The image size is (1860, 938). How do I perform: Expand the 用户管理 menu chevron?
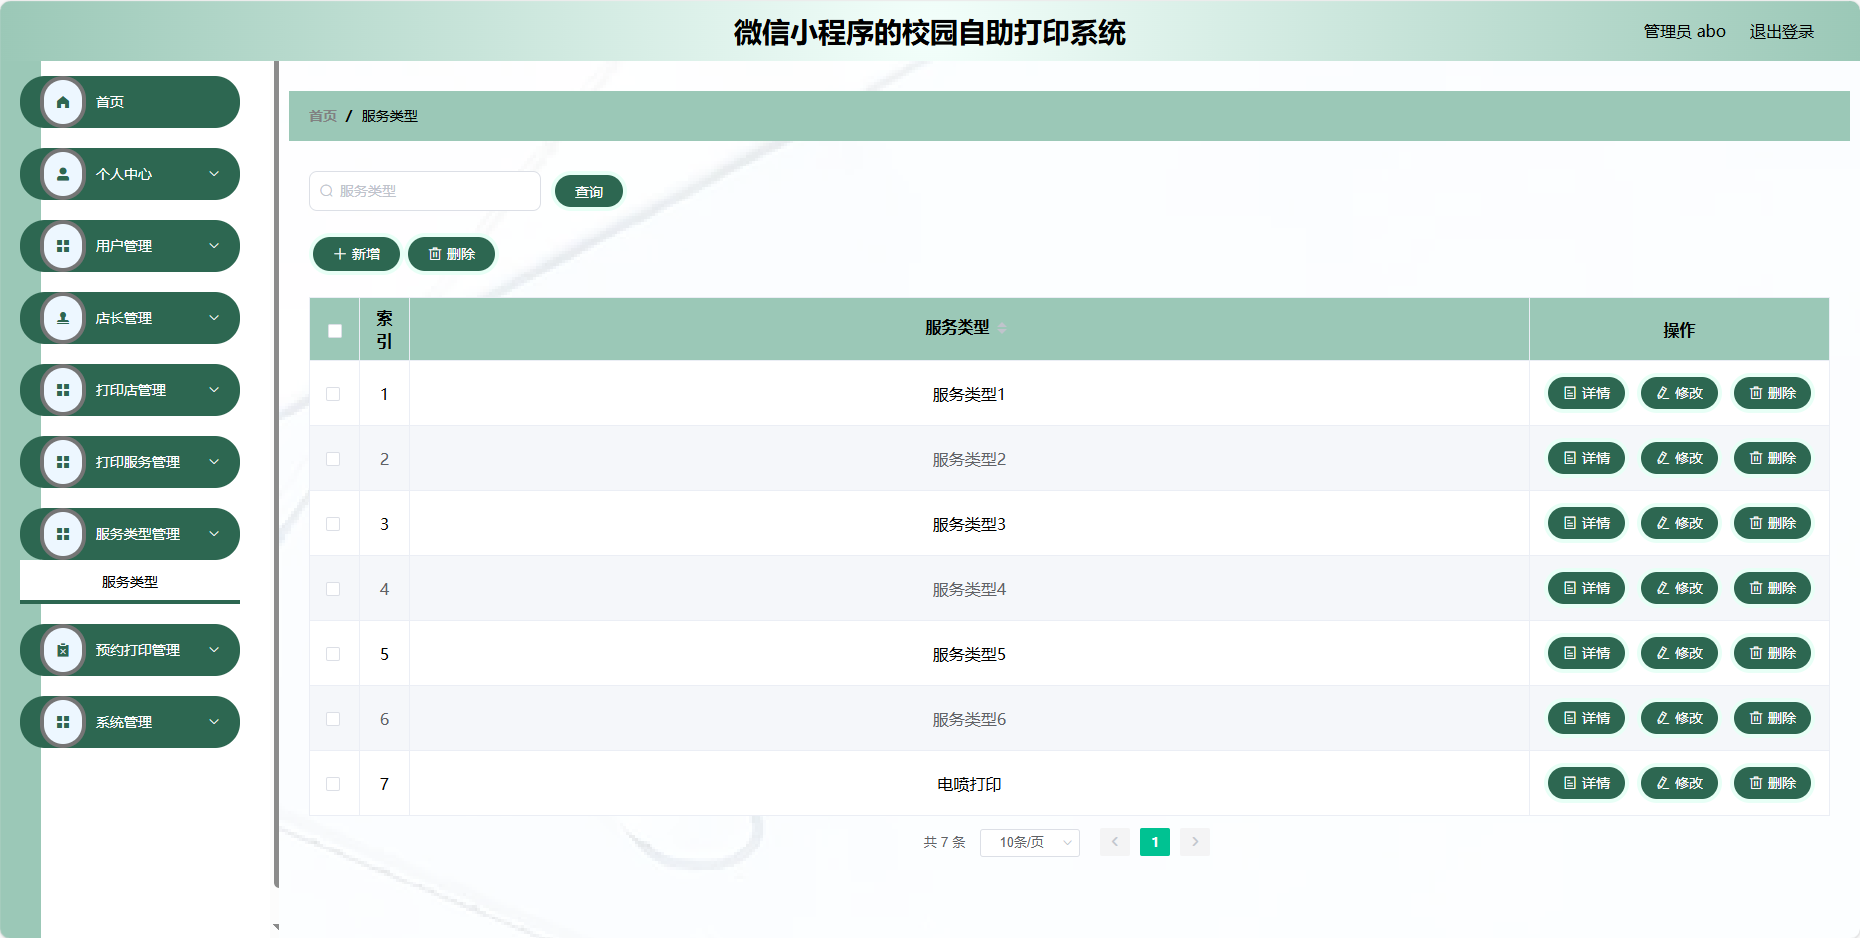tap(214, 246)
